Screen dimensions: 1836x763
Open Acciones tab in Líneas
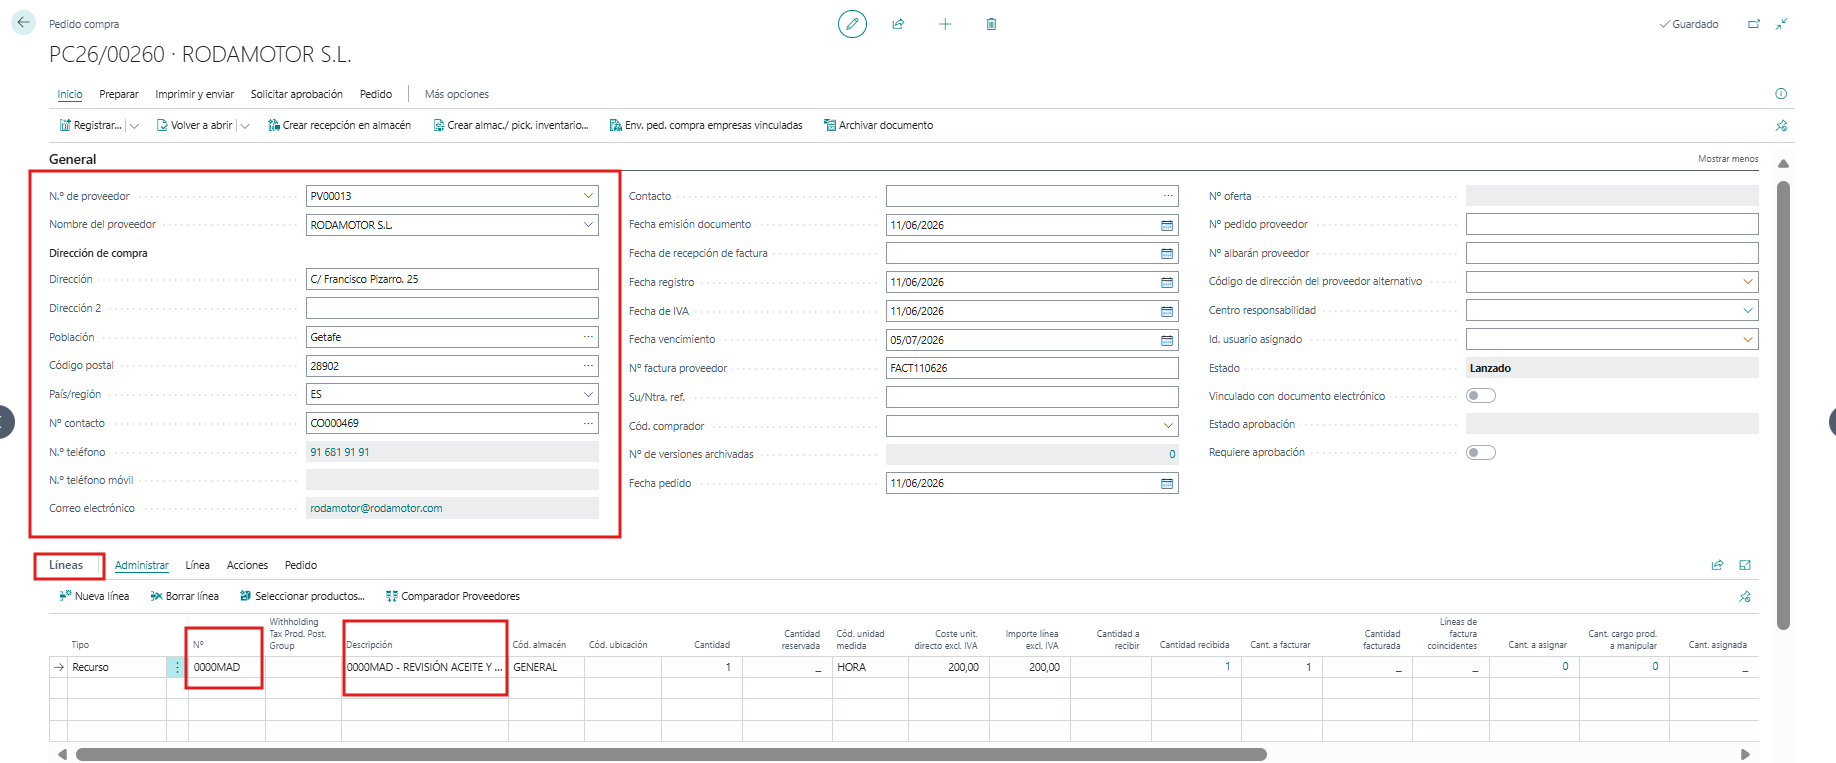[248, 565]
